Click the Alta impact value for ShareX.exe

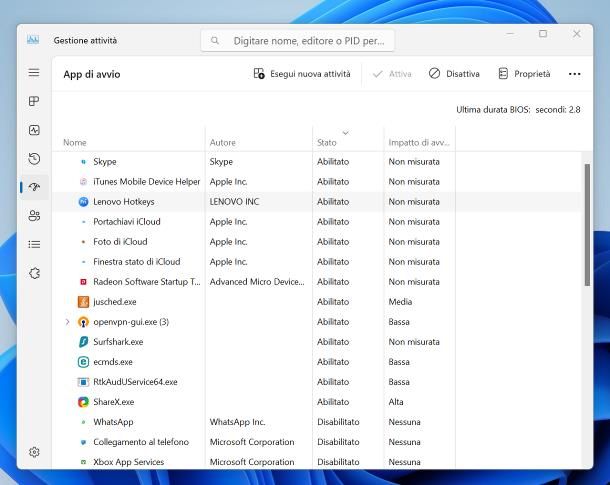tap(396, 402)
